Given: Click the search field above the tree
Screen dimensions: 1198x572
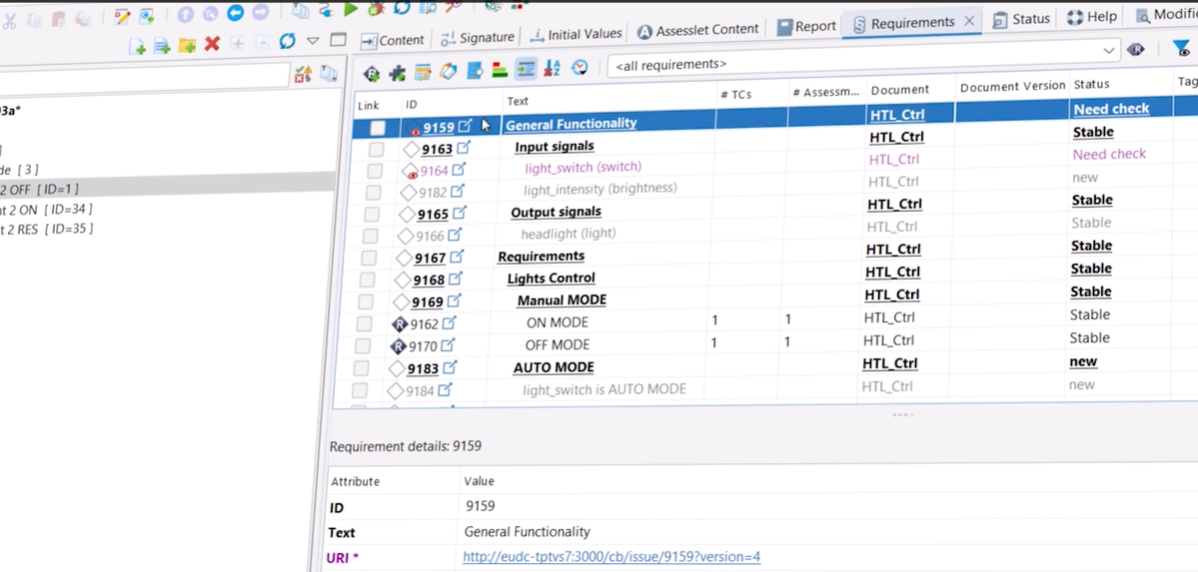Looking at the screenshot, I should [x=144, y=76].
